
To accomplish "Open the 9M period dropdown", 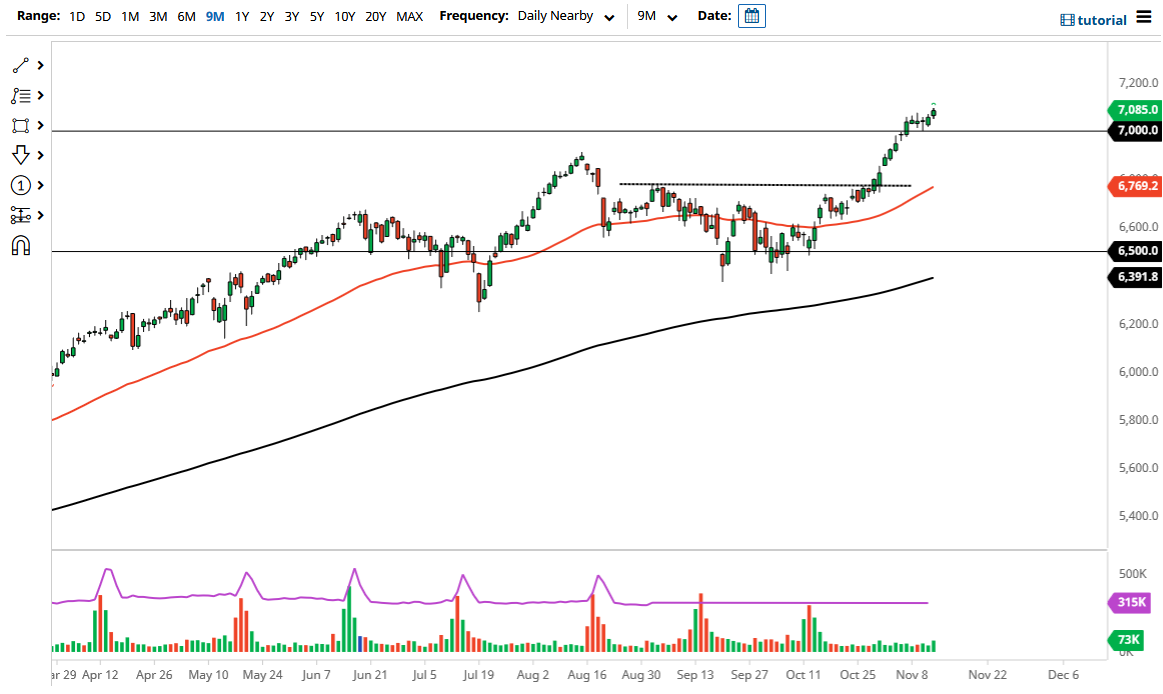I will 657,16.
